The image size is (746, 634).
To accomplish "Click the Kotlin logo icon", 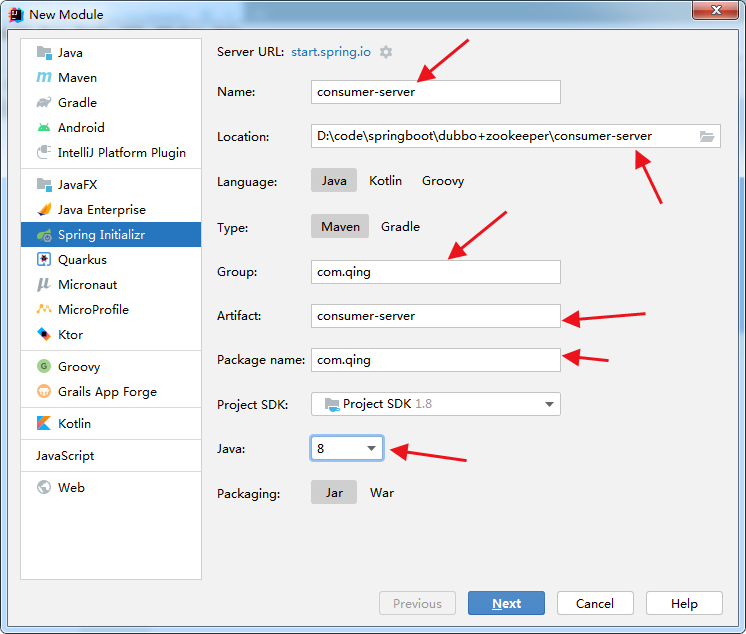I will [x=44, y=423].
